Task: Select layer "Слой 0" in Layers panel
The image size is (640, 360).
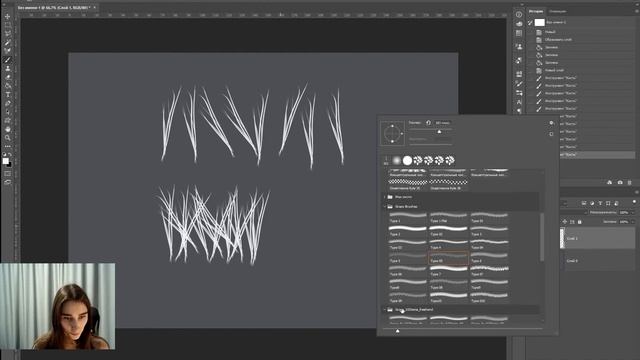Action: (597, 260)
